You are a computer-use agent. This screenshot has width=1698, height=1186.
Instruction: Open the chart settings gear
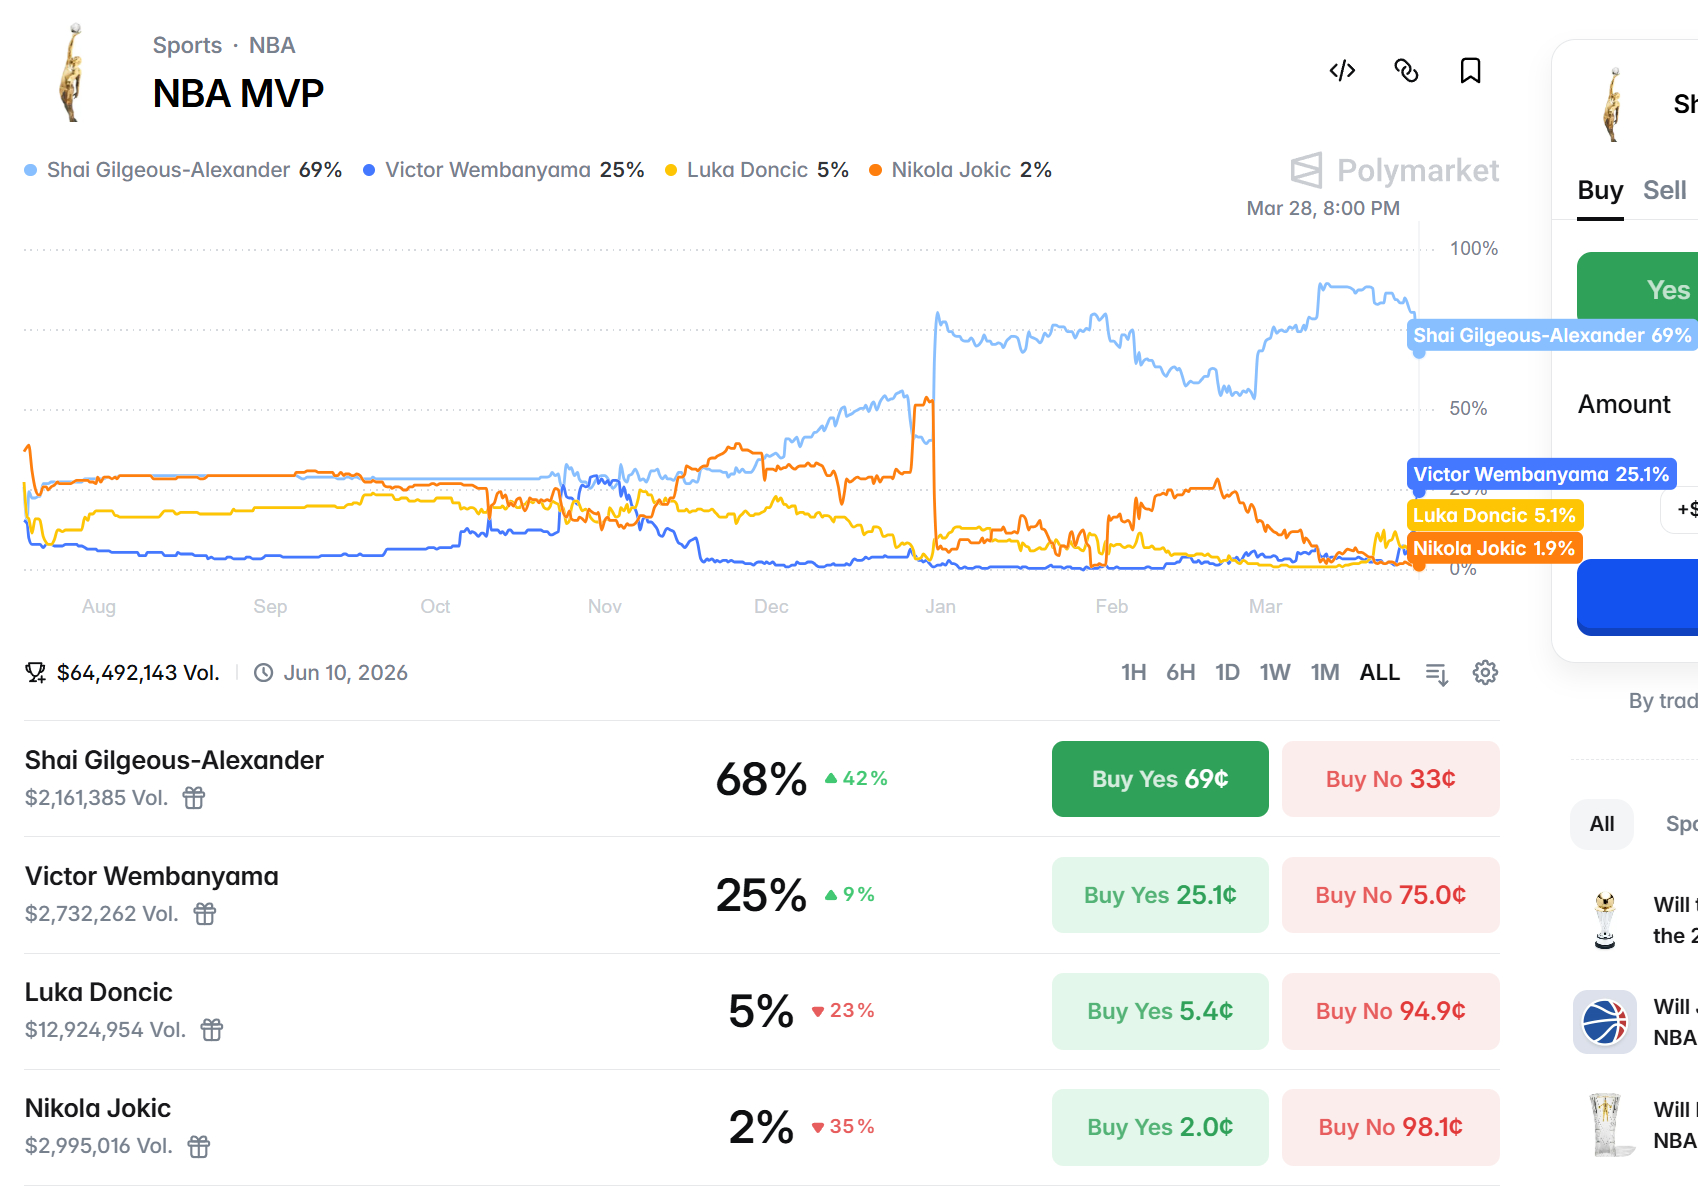pos(1485,673)
